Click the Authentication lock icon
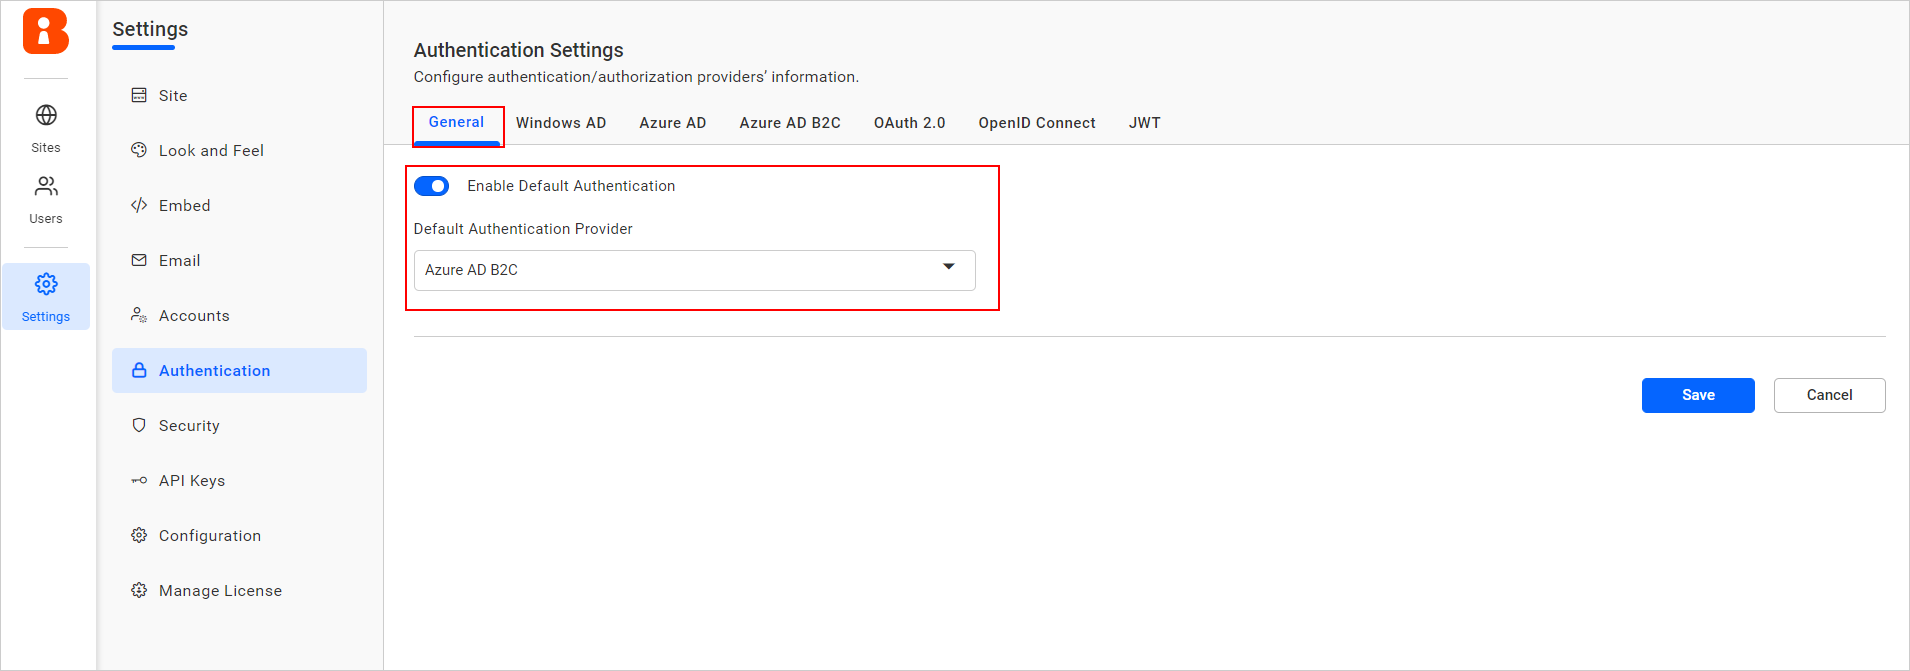Image resolution: width=1910 pixels, height=671 pixels. coord(139,370)
